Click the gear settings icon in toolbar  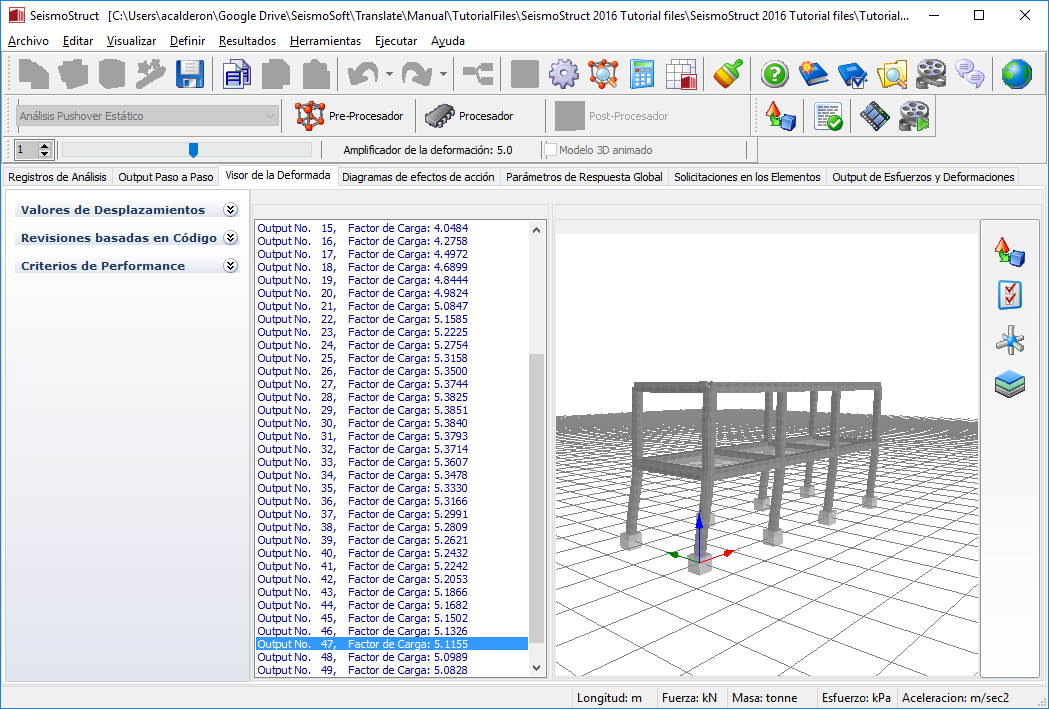pos(564,74)
